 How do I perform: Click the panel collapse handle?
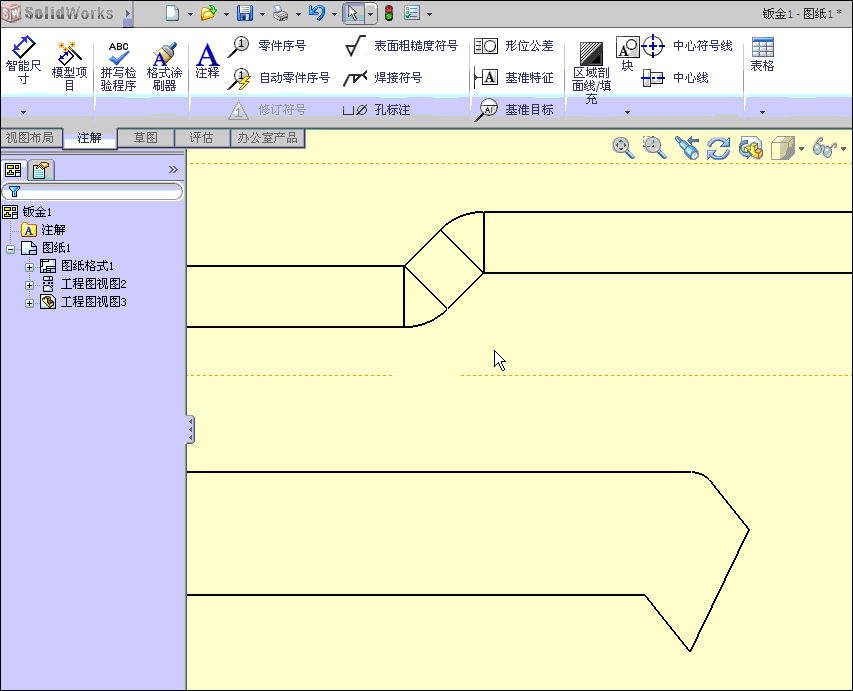(190, 430)
